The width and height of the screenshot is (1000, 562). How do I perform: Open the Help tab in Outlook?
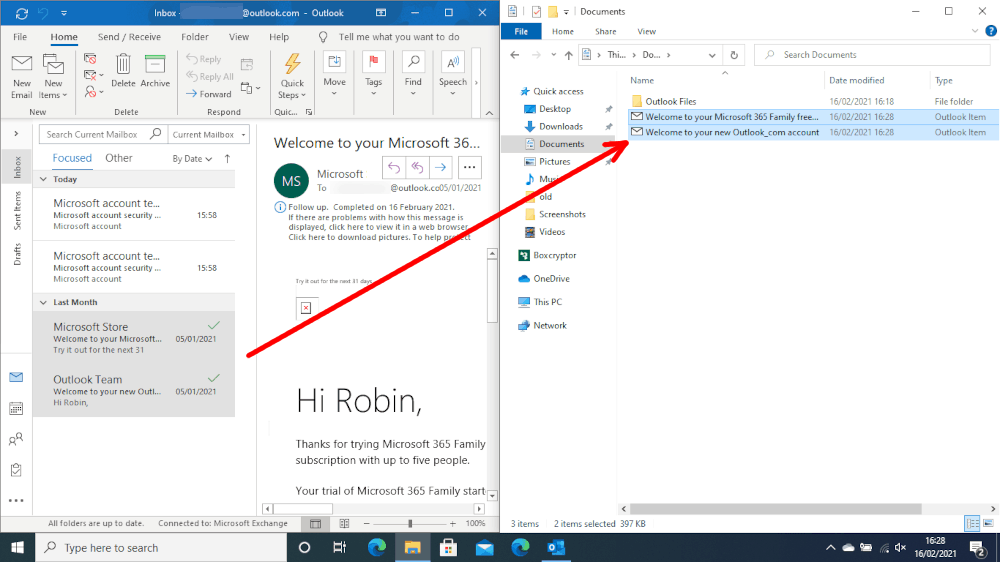tap(279, 37)
